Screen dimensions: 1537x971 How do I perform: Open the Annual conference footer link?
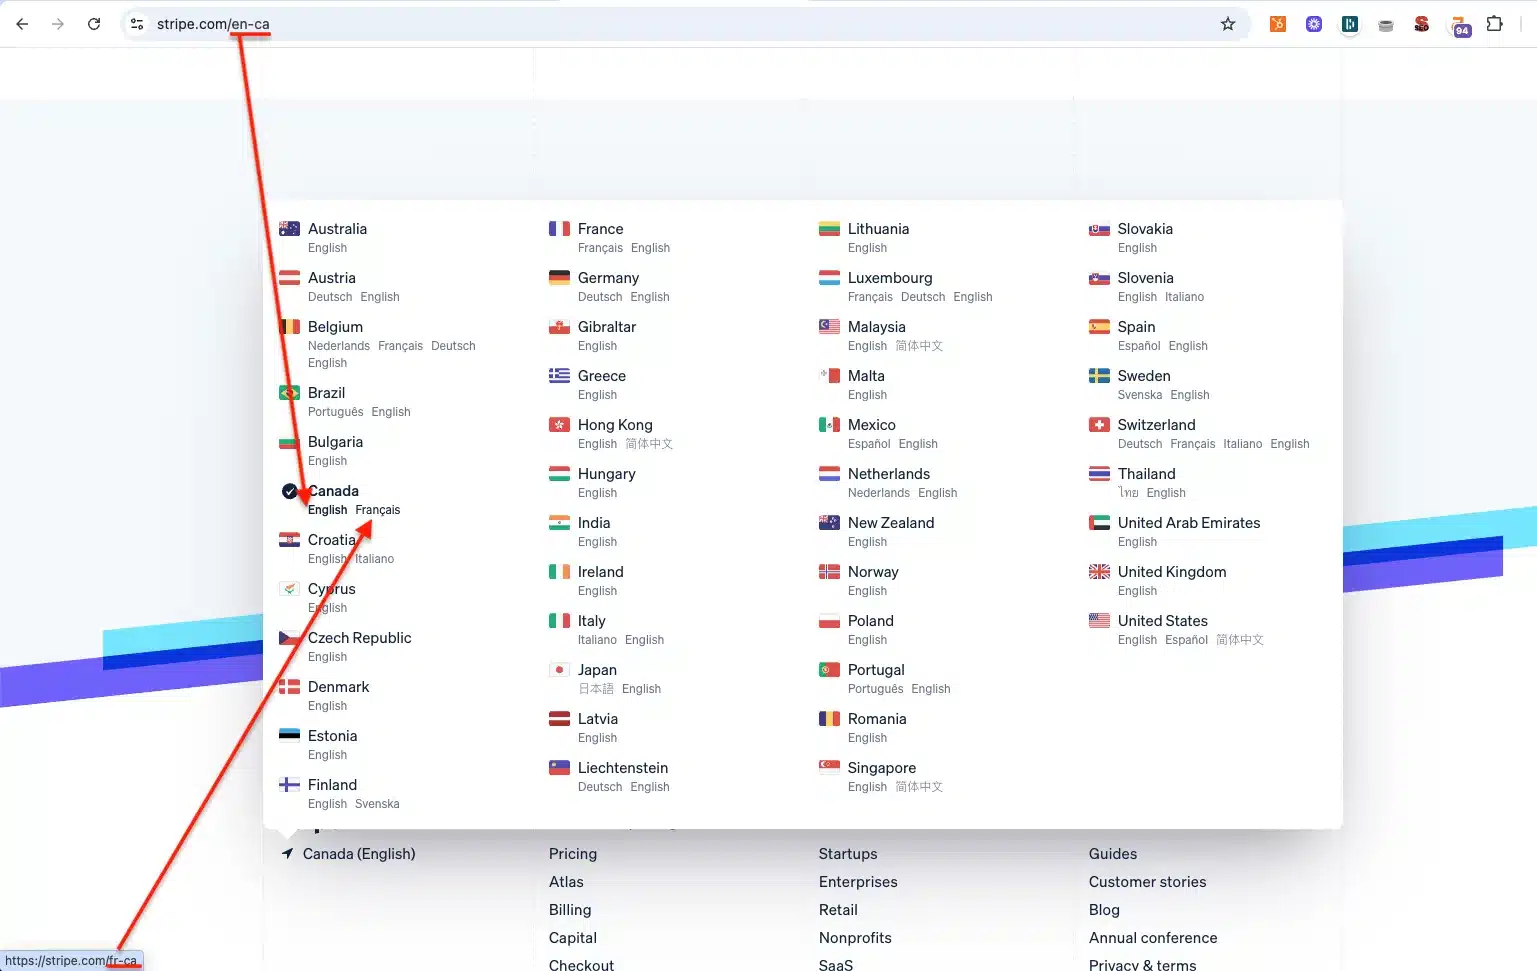1153,938
